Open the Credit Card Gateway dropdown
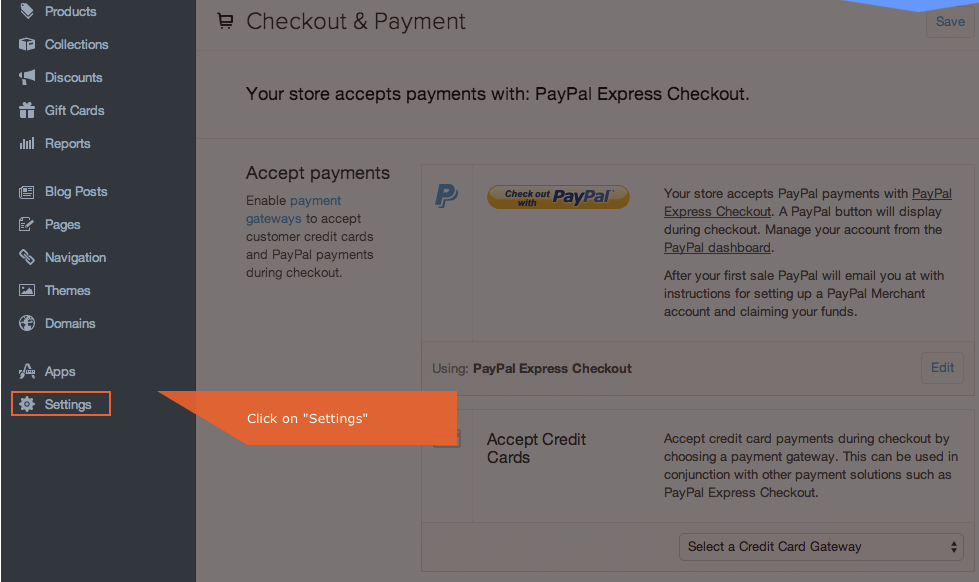This screenshot has width=979, height=582. click(x=821, y=547)
